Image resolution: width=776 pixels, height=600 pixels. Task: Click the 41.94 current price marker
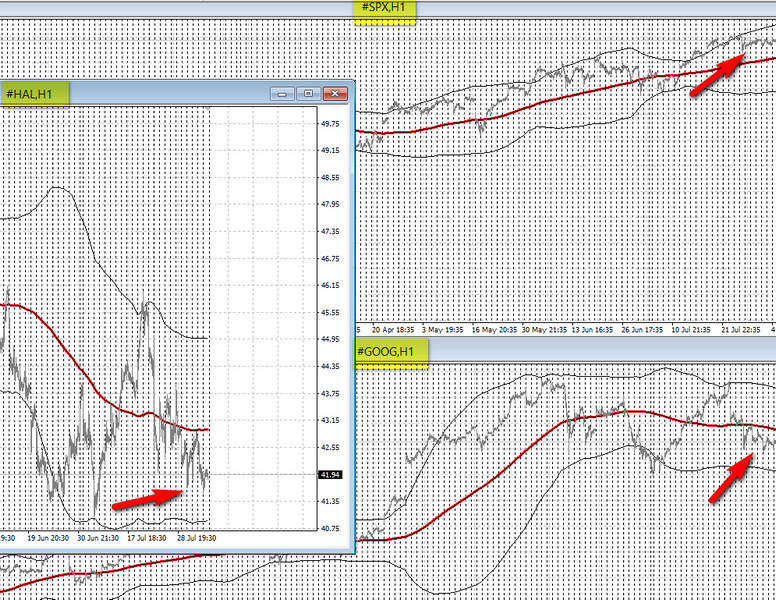[330, 475]
